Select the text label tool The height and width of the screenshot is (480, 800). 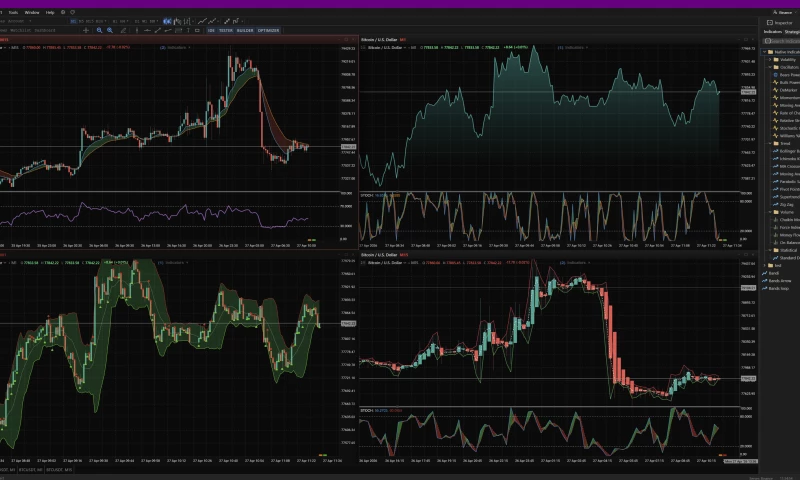188,31
